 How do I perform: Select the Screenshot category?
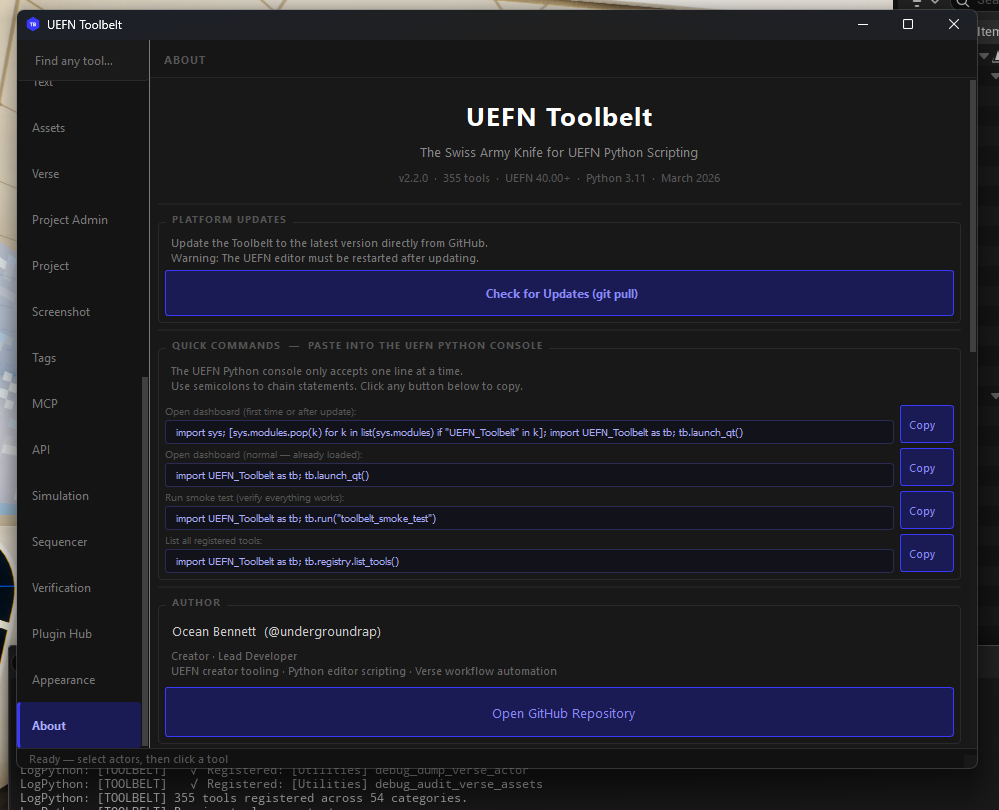pos(60,311)
